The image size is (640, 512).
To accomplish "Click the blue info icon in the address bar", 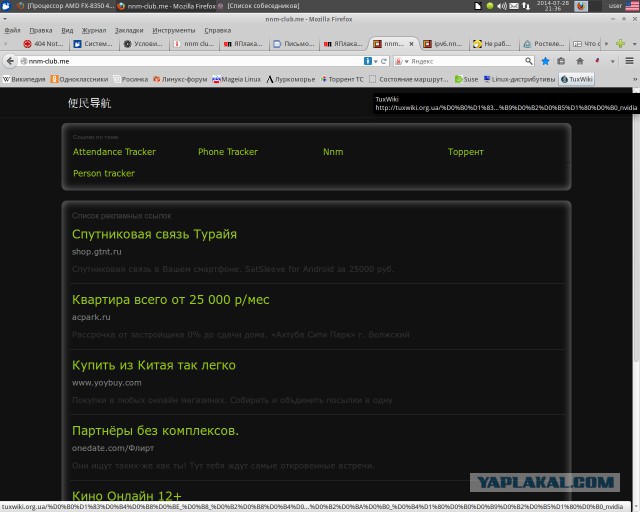I will click(368, 61).
